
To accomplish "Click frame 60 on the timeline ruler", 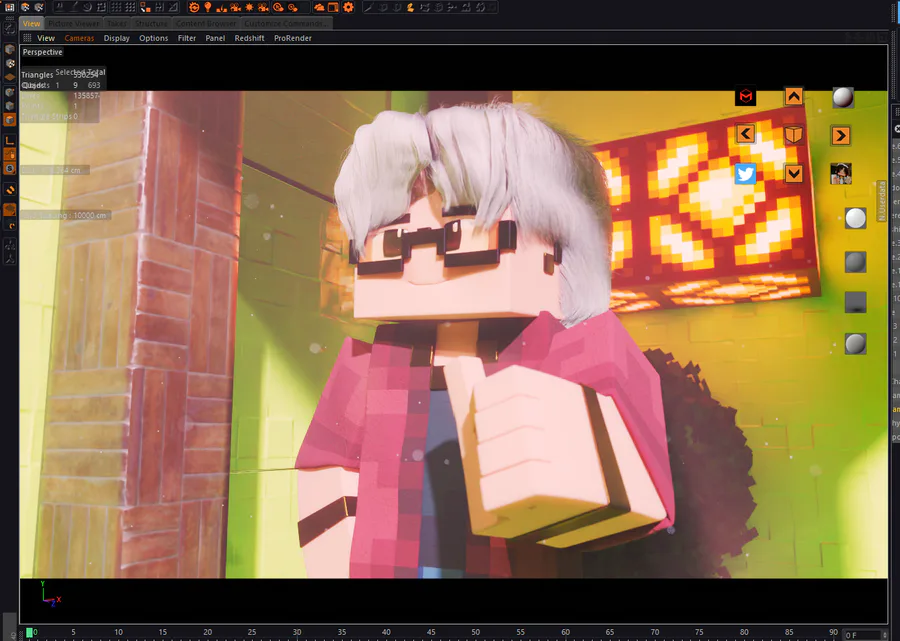I will (565, 632).
